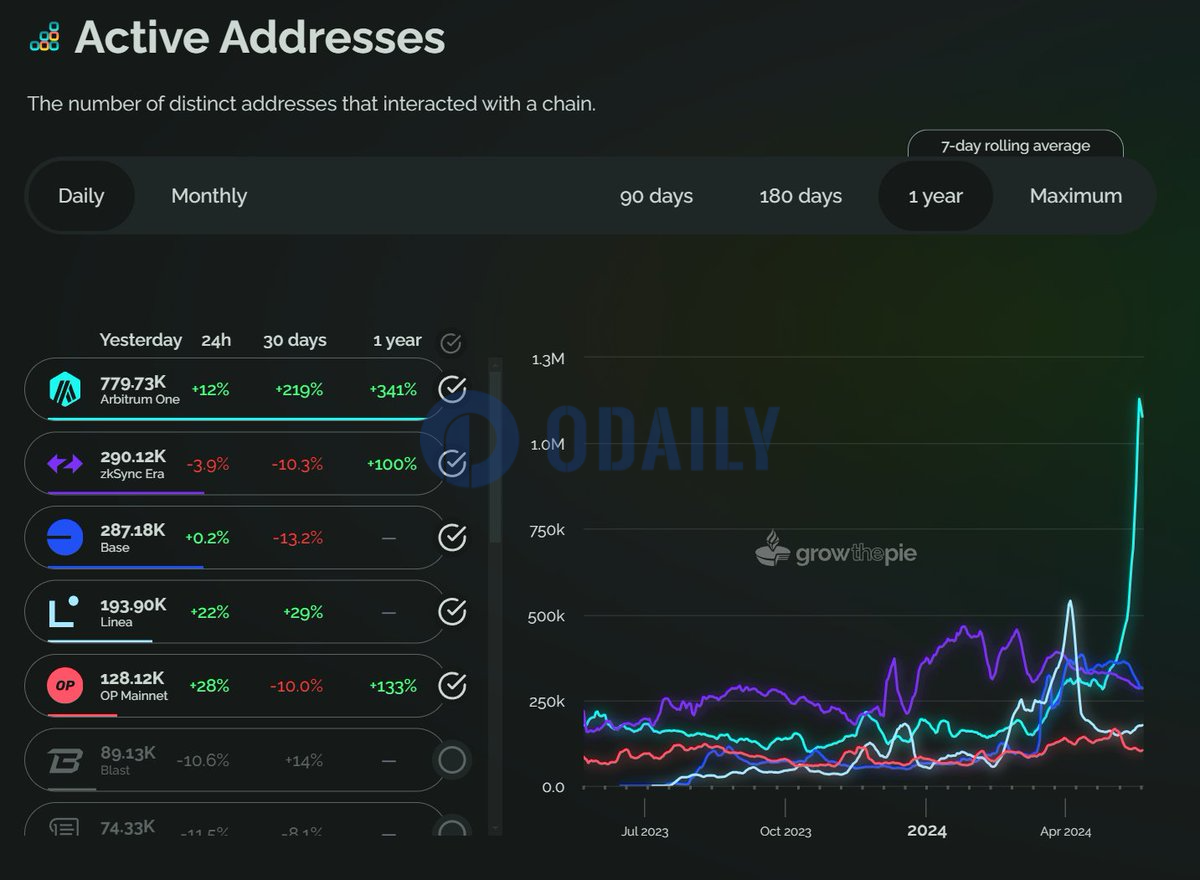Click the Linea logo icon
Screen dimensions: 1200x880
(65, 612)
